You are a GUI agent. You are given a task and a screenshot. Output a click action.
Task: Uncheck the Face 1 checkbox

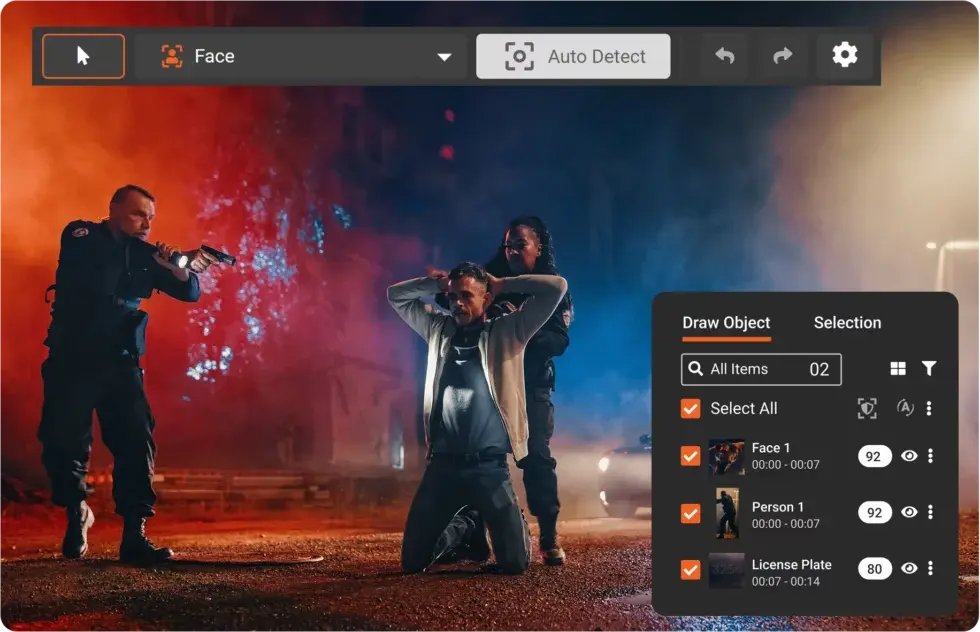pos(690,456)
